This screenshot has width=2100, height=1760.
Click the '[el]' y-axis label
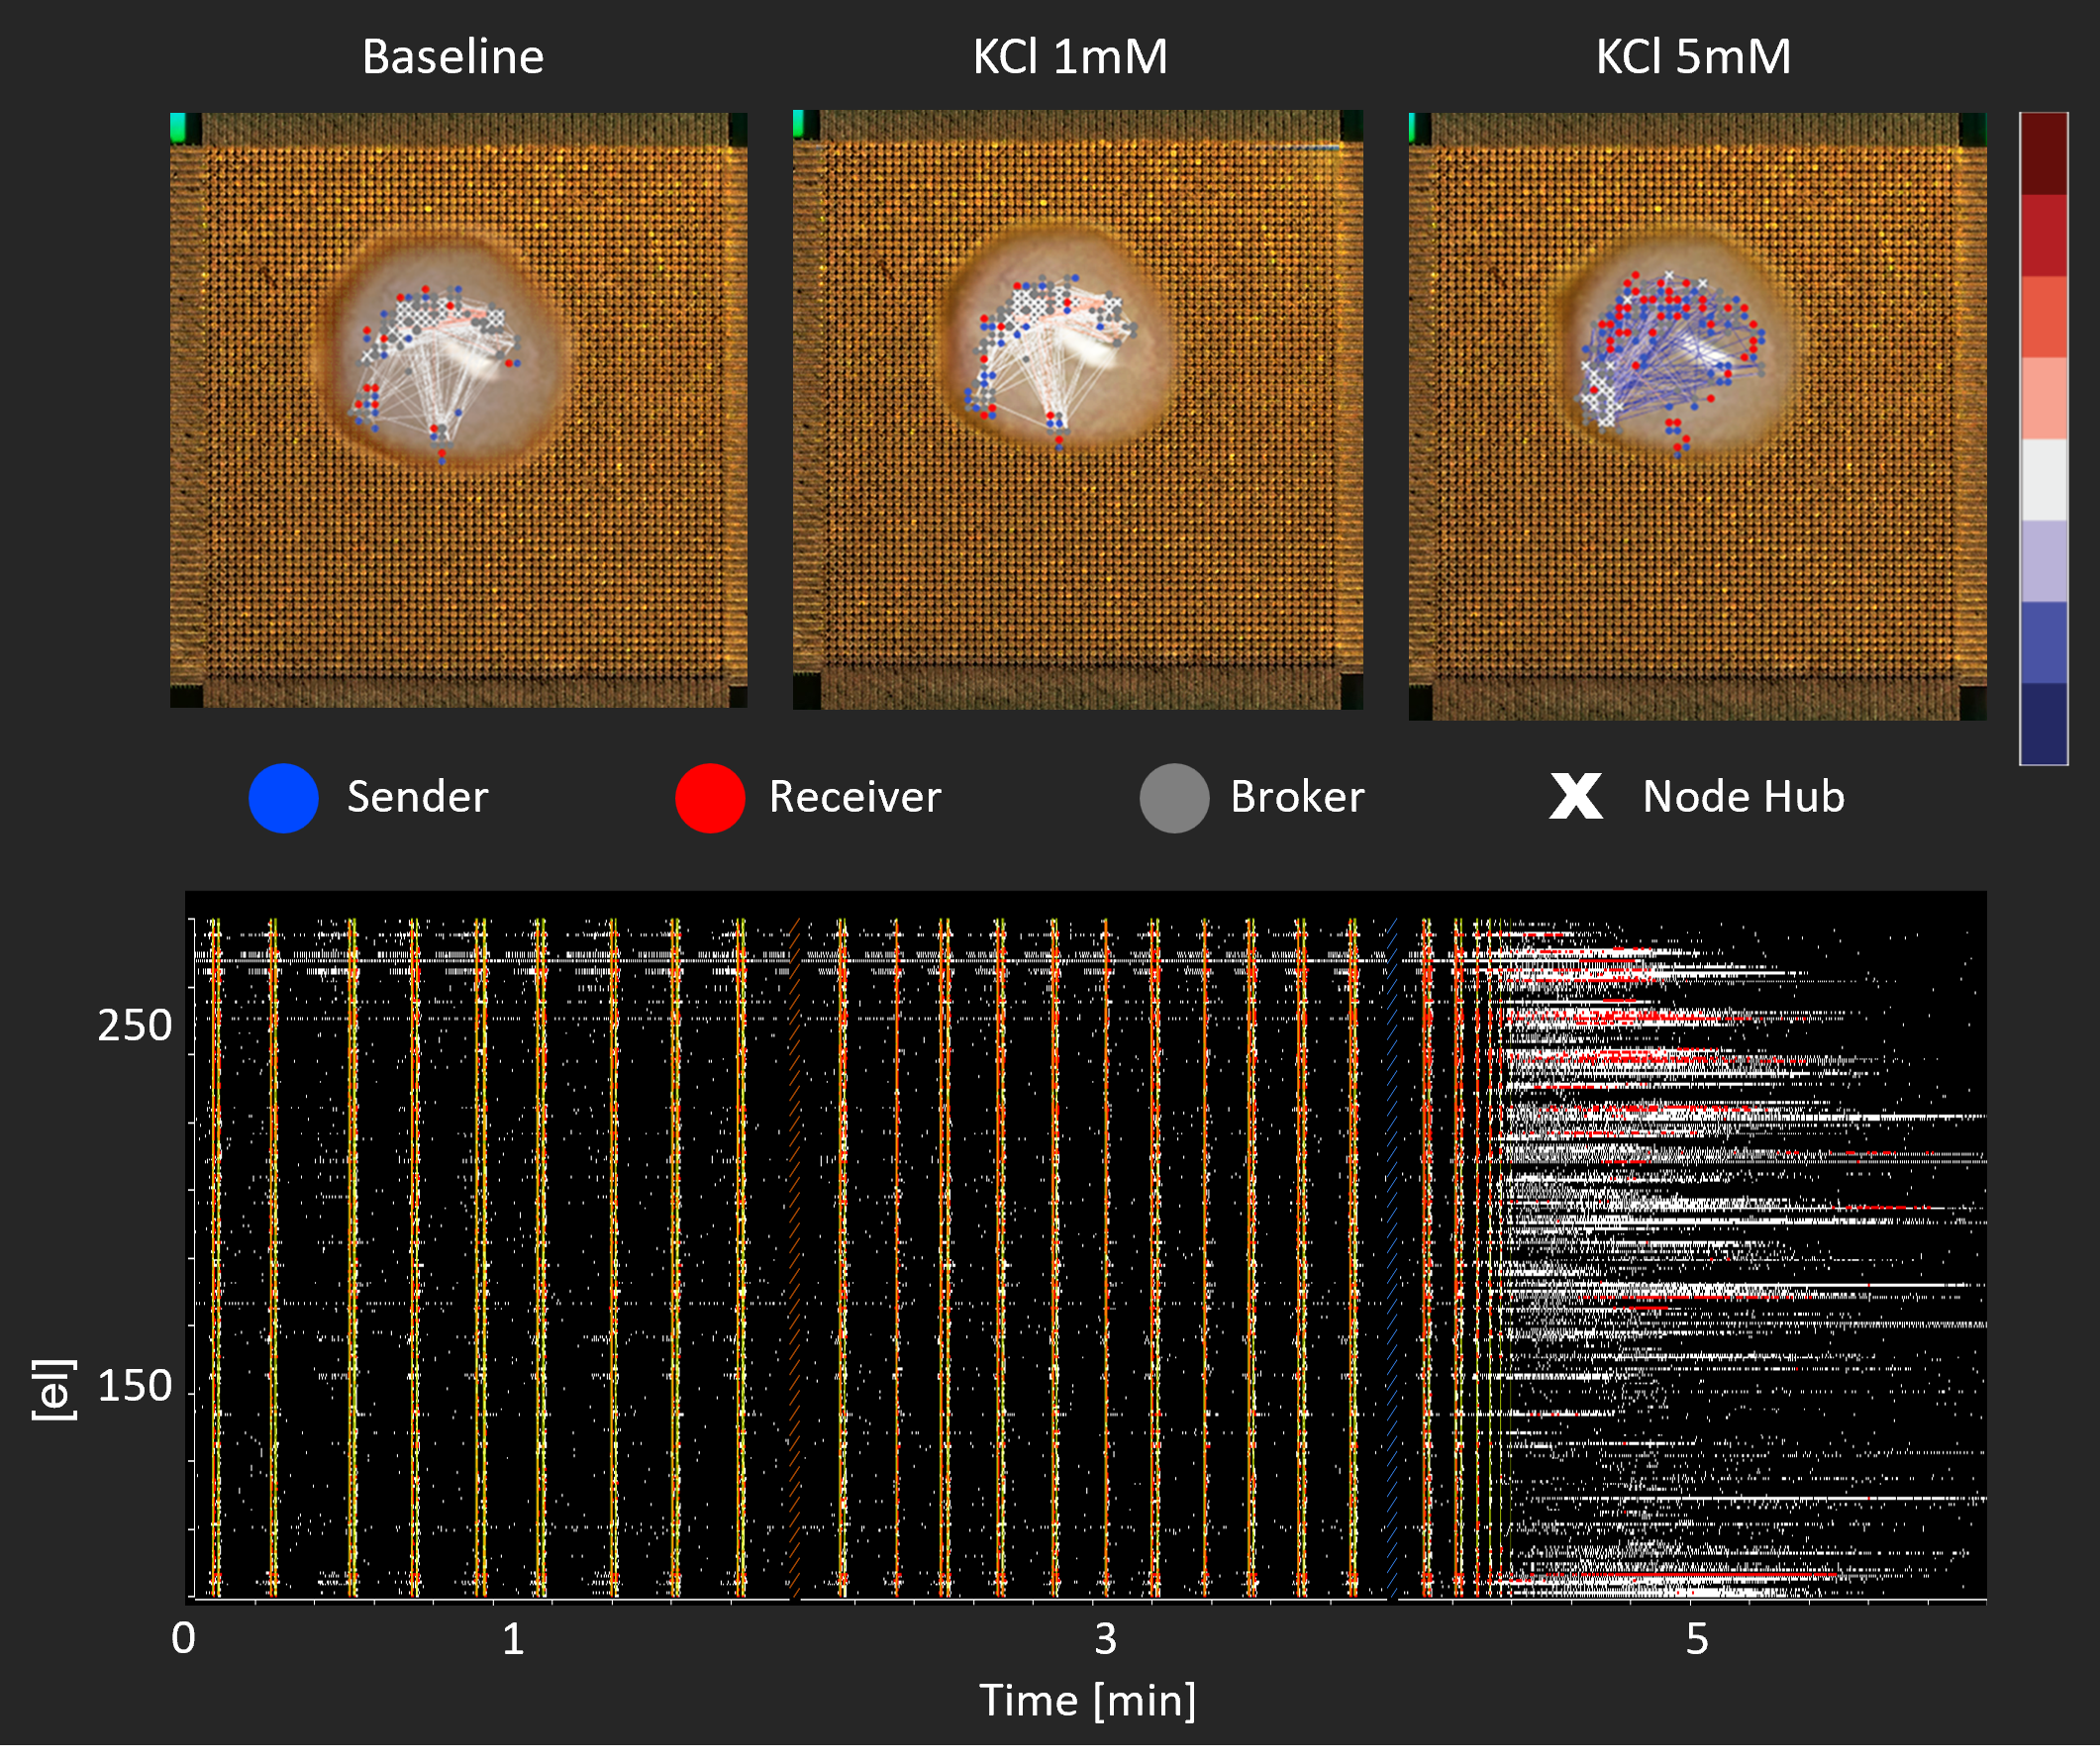click(x=53, y=1392)
